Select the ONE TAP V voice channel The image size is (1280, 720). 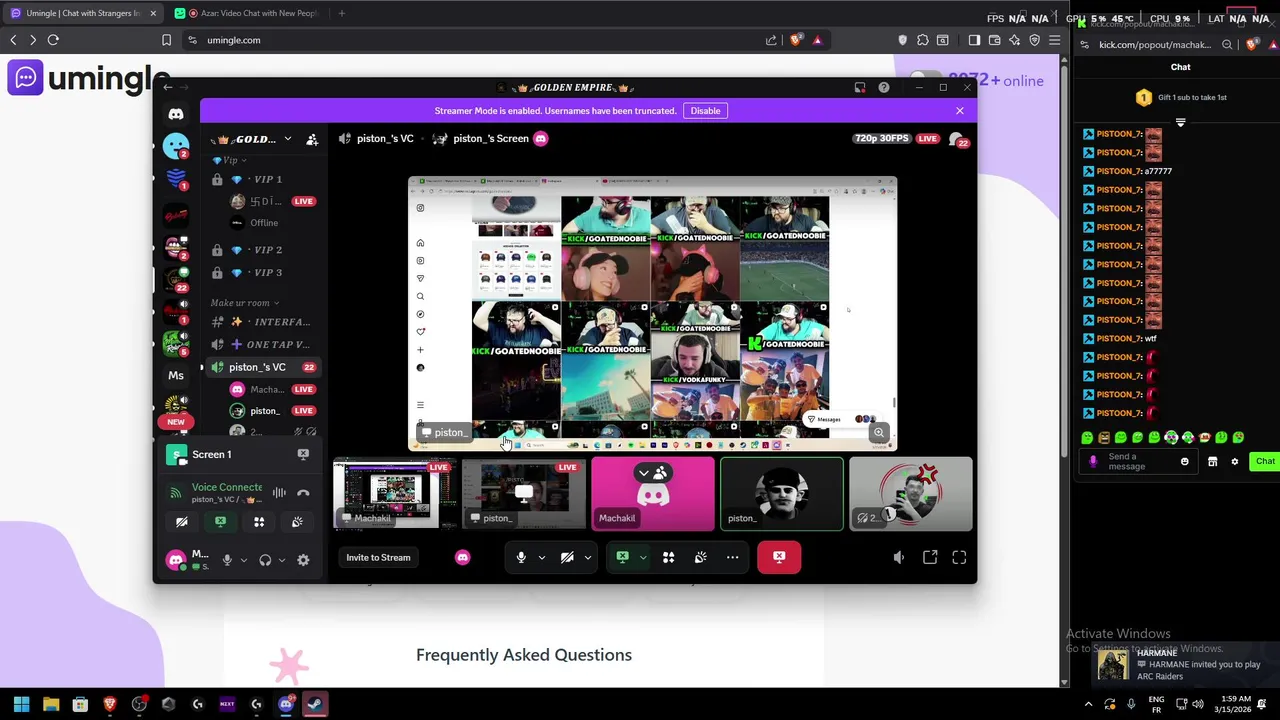263,345
